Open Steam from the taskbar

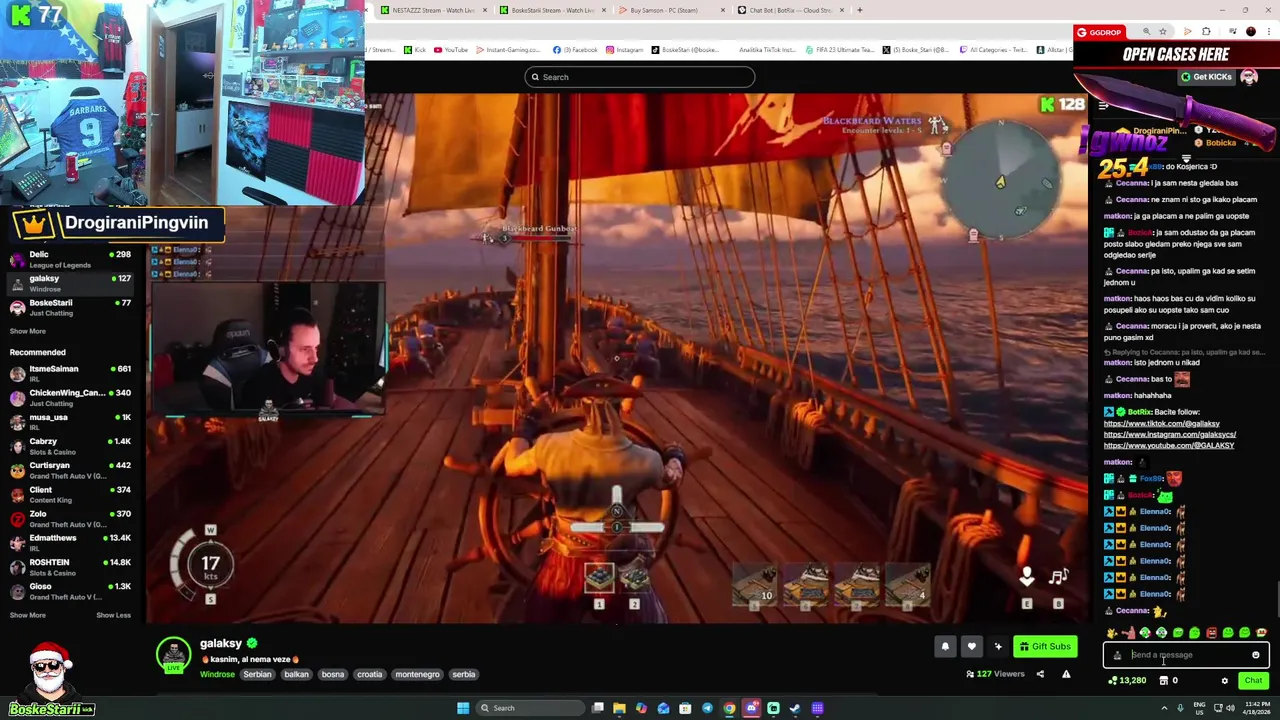pos(795,708)
